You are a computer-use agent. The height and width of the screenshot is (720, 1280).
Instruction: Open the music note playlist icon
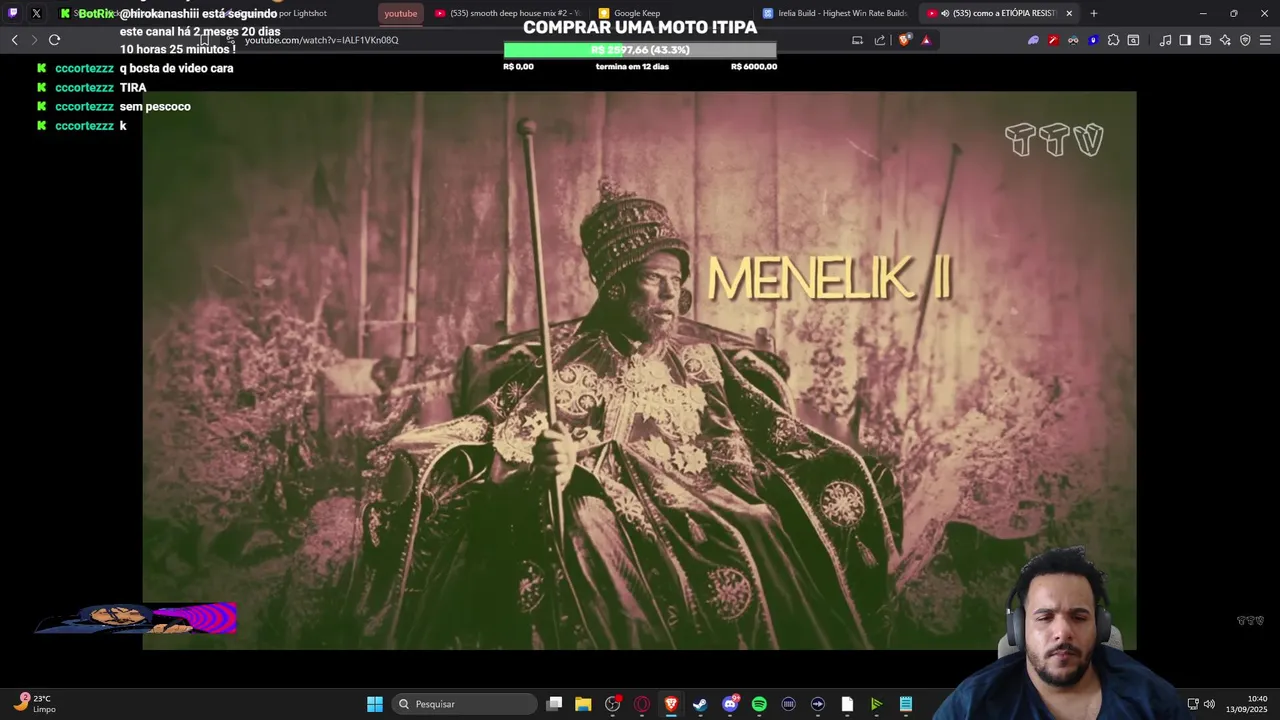[x=1165, y=40]
